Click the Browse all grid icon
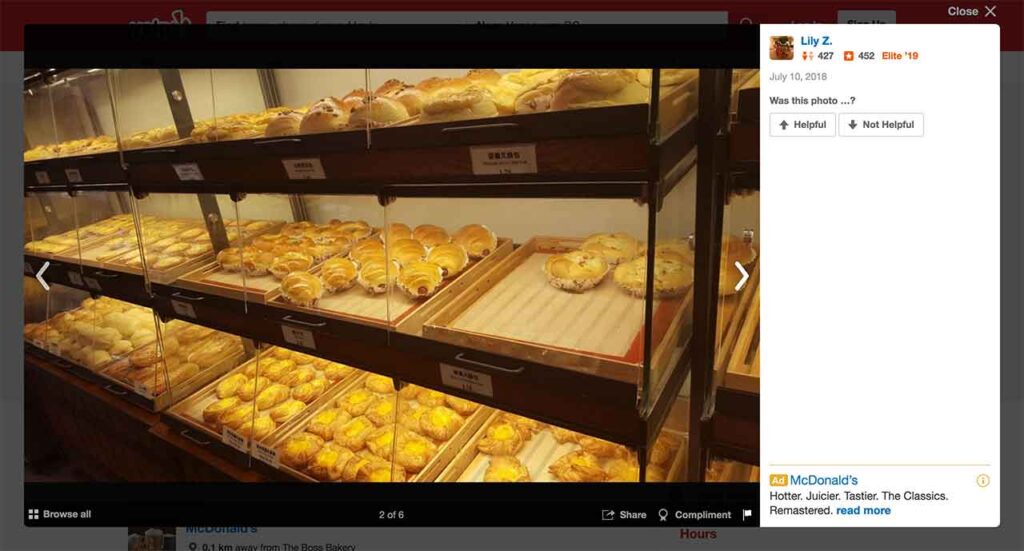The height and width of the screenshot is (551, 1024). (33, 514)
